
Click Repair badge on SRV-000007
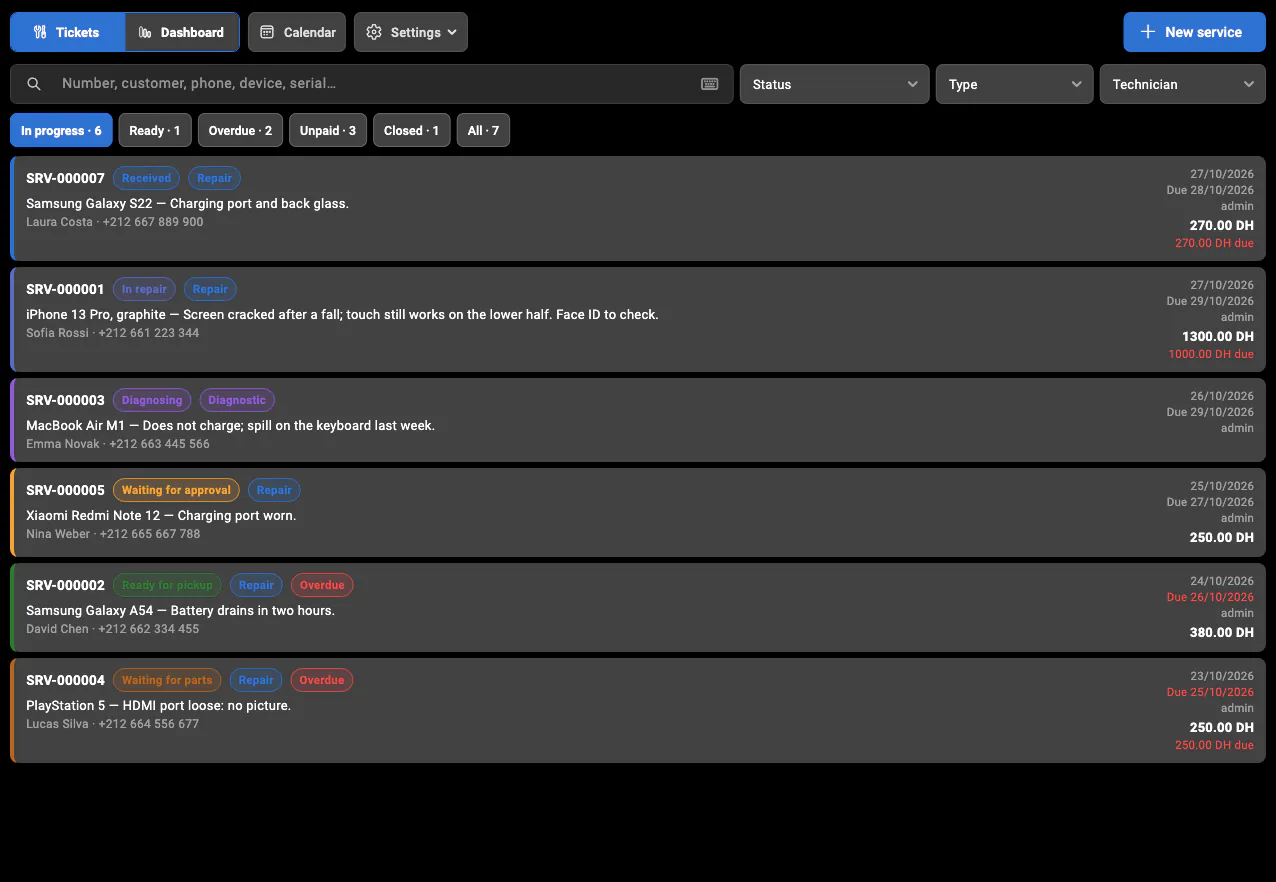pyautogui.click(x=214, y=178)
